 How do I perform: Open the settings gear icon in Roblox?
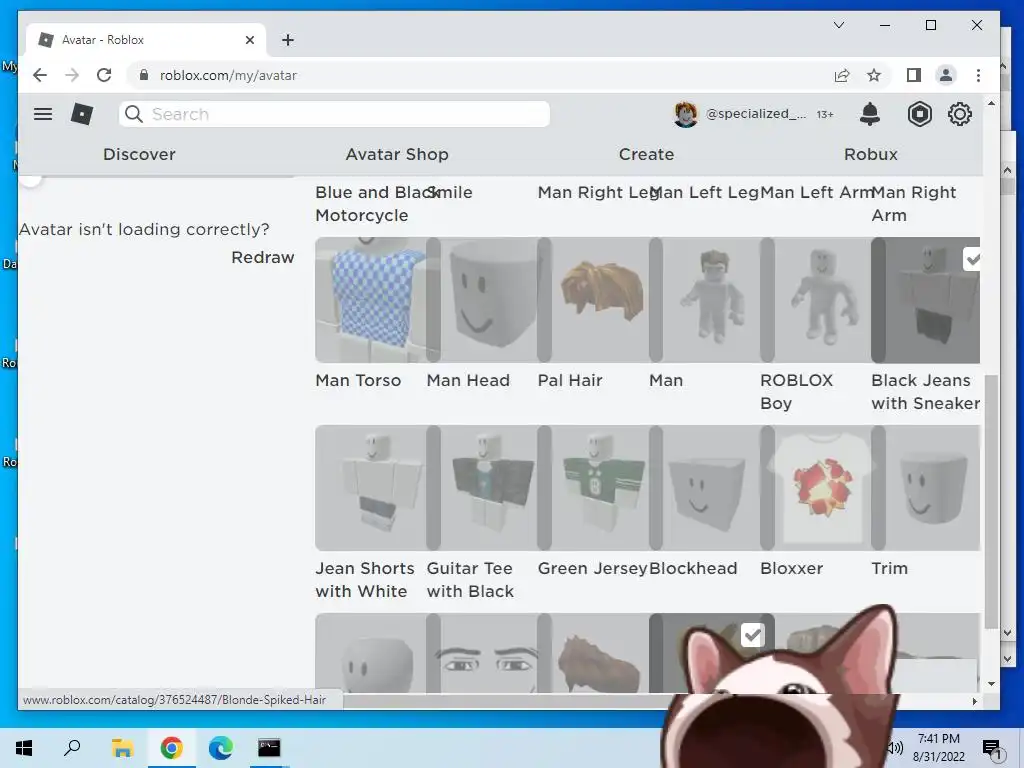click(x=959, y=114)
